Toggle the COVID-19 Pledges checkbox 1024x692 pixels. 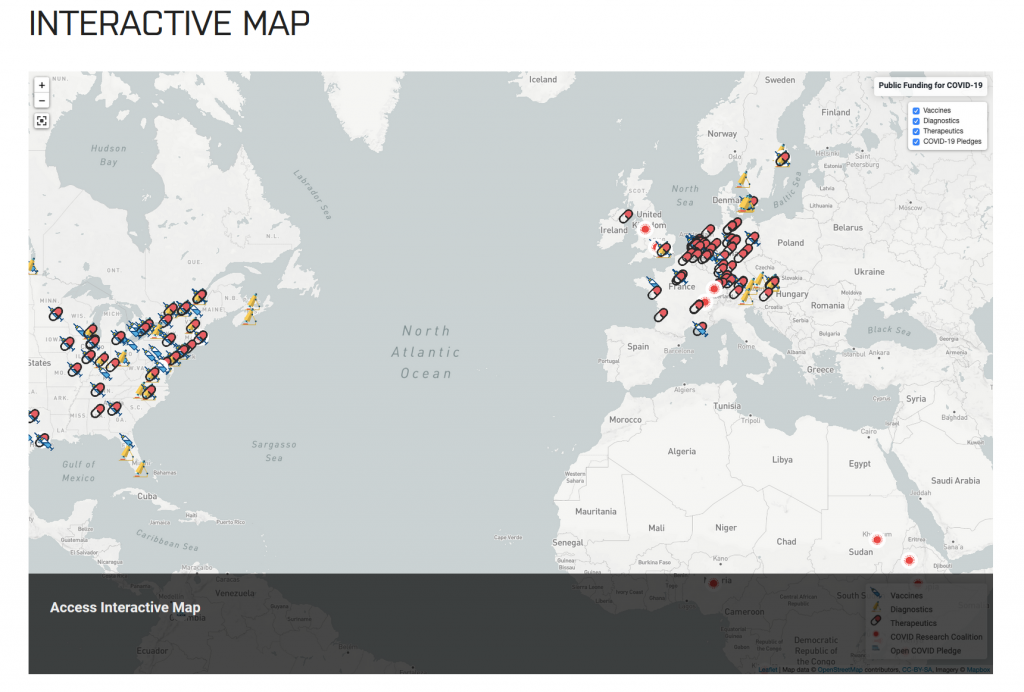tap(916, 142)
